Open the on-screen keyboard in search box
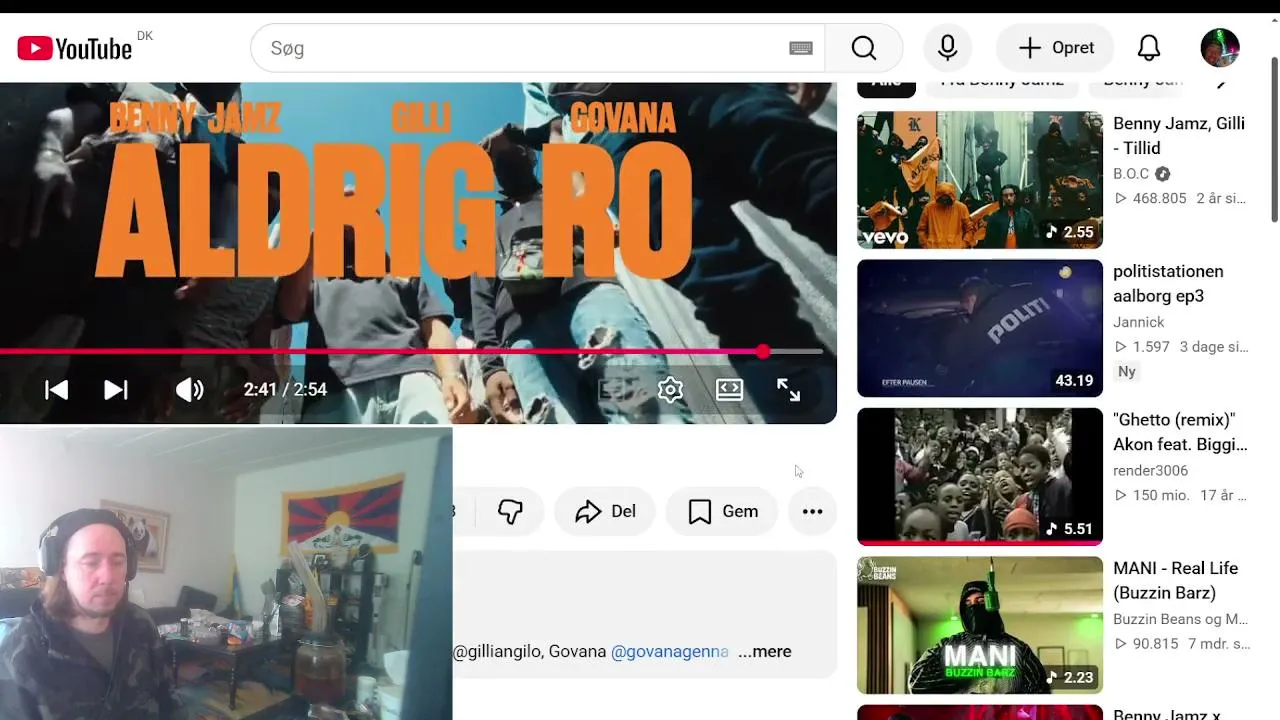 801,48
